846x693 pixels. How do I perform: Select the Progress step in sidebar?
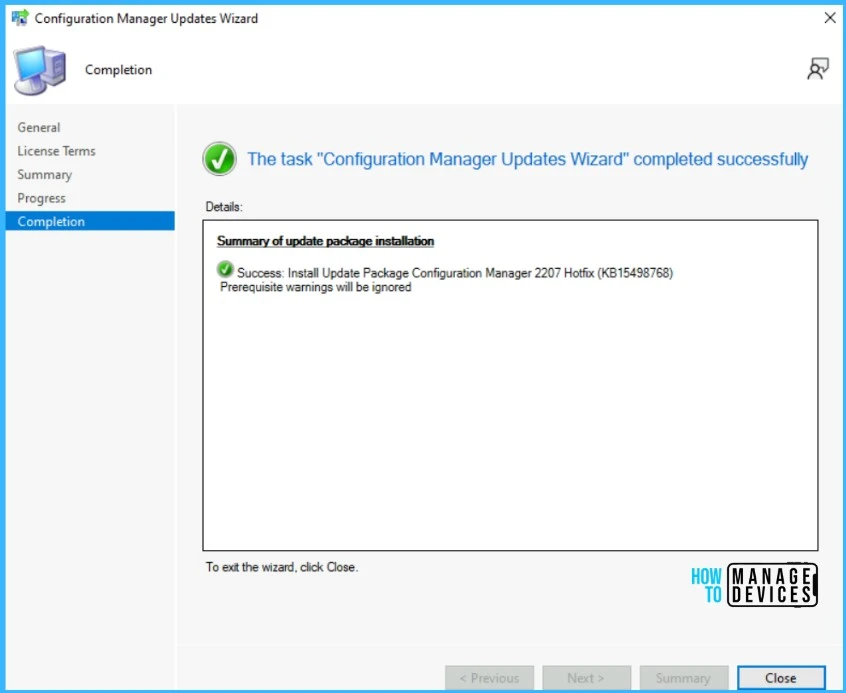click(41, 198)
